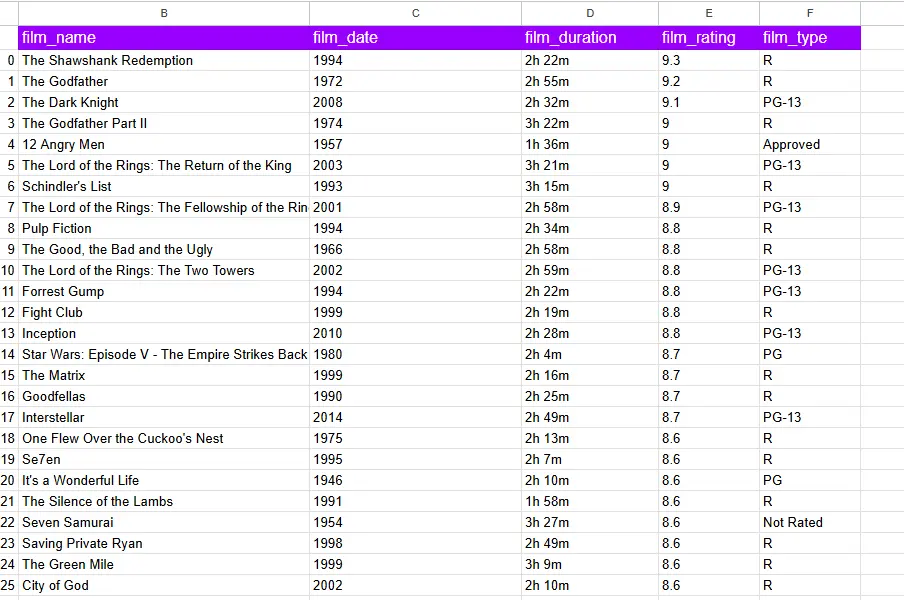Click the column D header
The width and height of the screenshot is (904, 600).
590,13
